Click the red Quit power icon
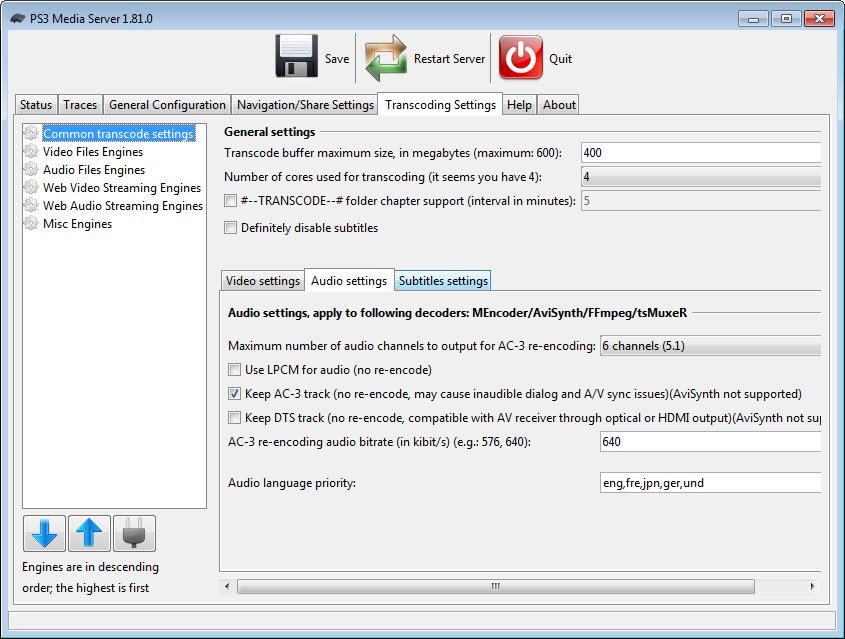The height and width of the screenshot is (639, 845). (521, 58)
